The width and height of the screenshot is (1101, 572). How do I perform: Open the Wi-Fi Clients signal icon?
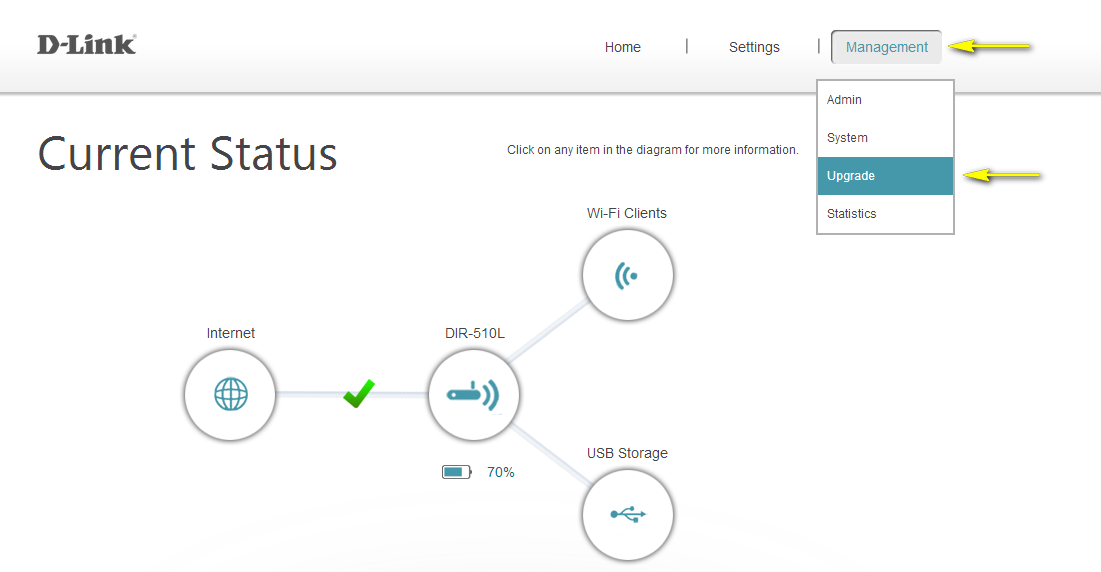tap(628, 275)
